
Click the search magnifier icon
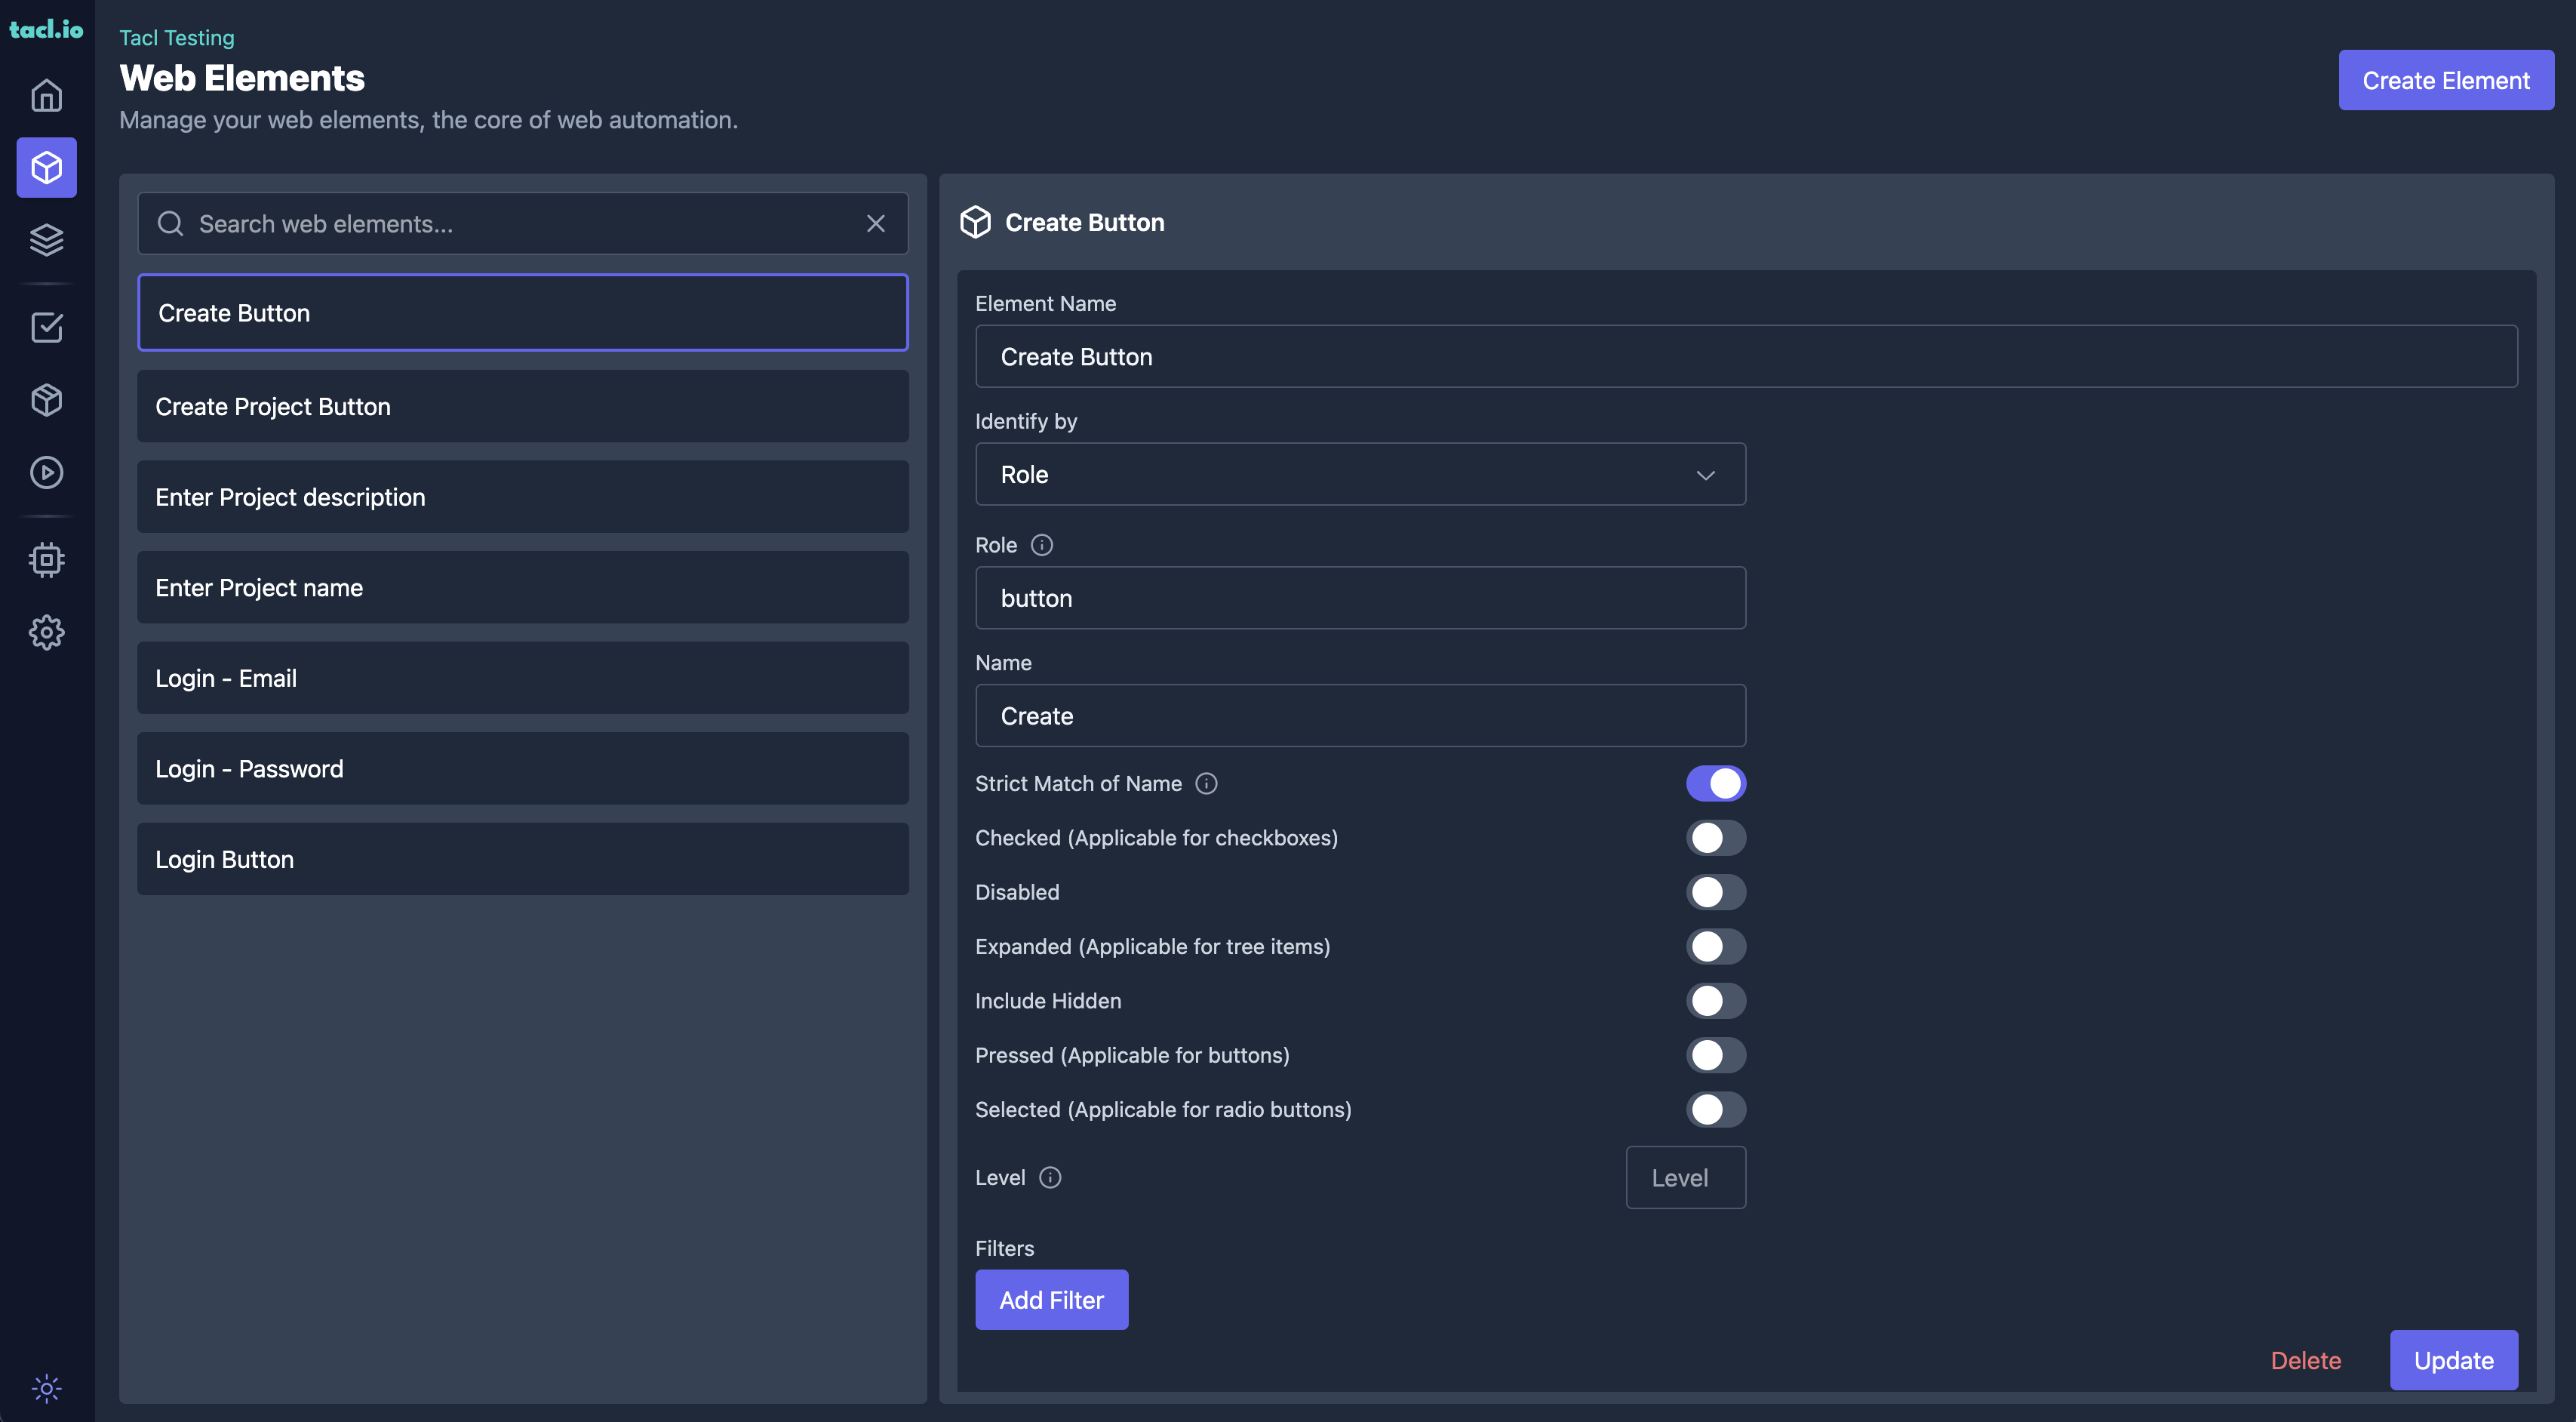[171, 223]
